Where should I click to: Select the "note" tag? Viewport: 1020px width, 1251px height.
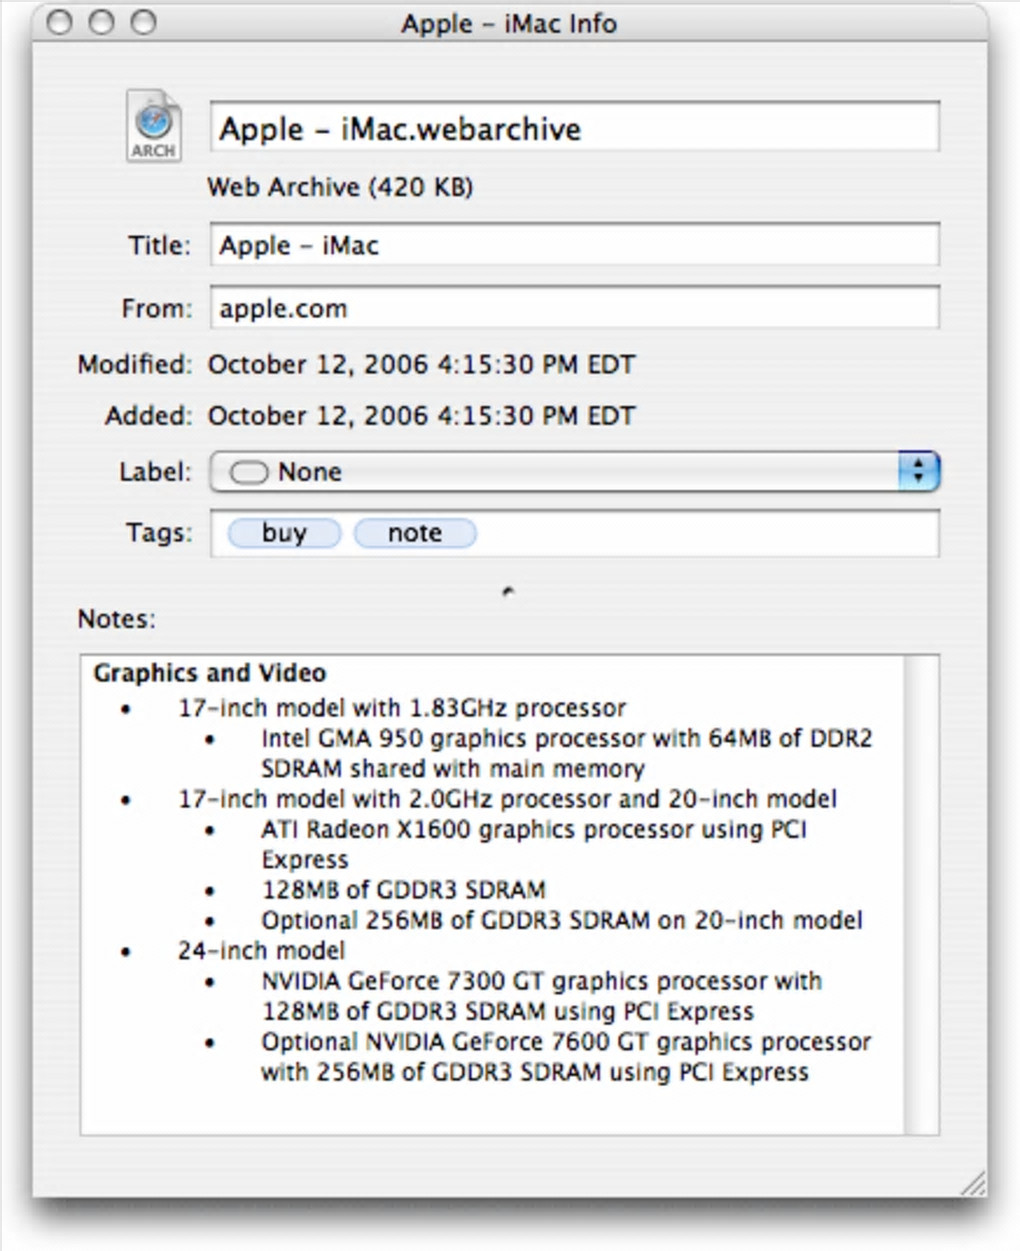pyautogui.click(x=415, y=533)
